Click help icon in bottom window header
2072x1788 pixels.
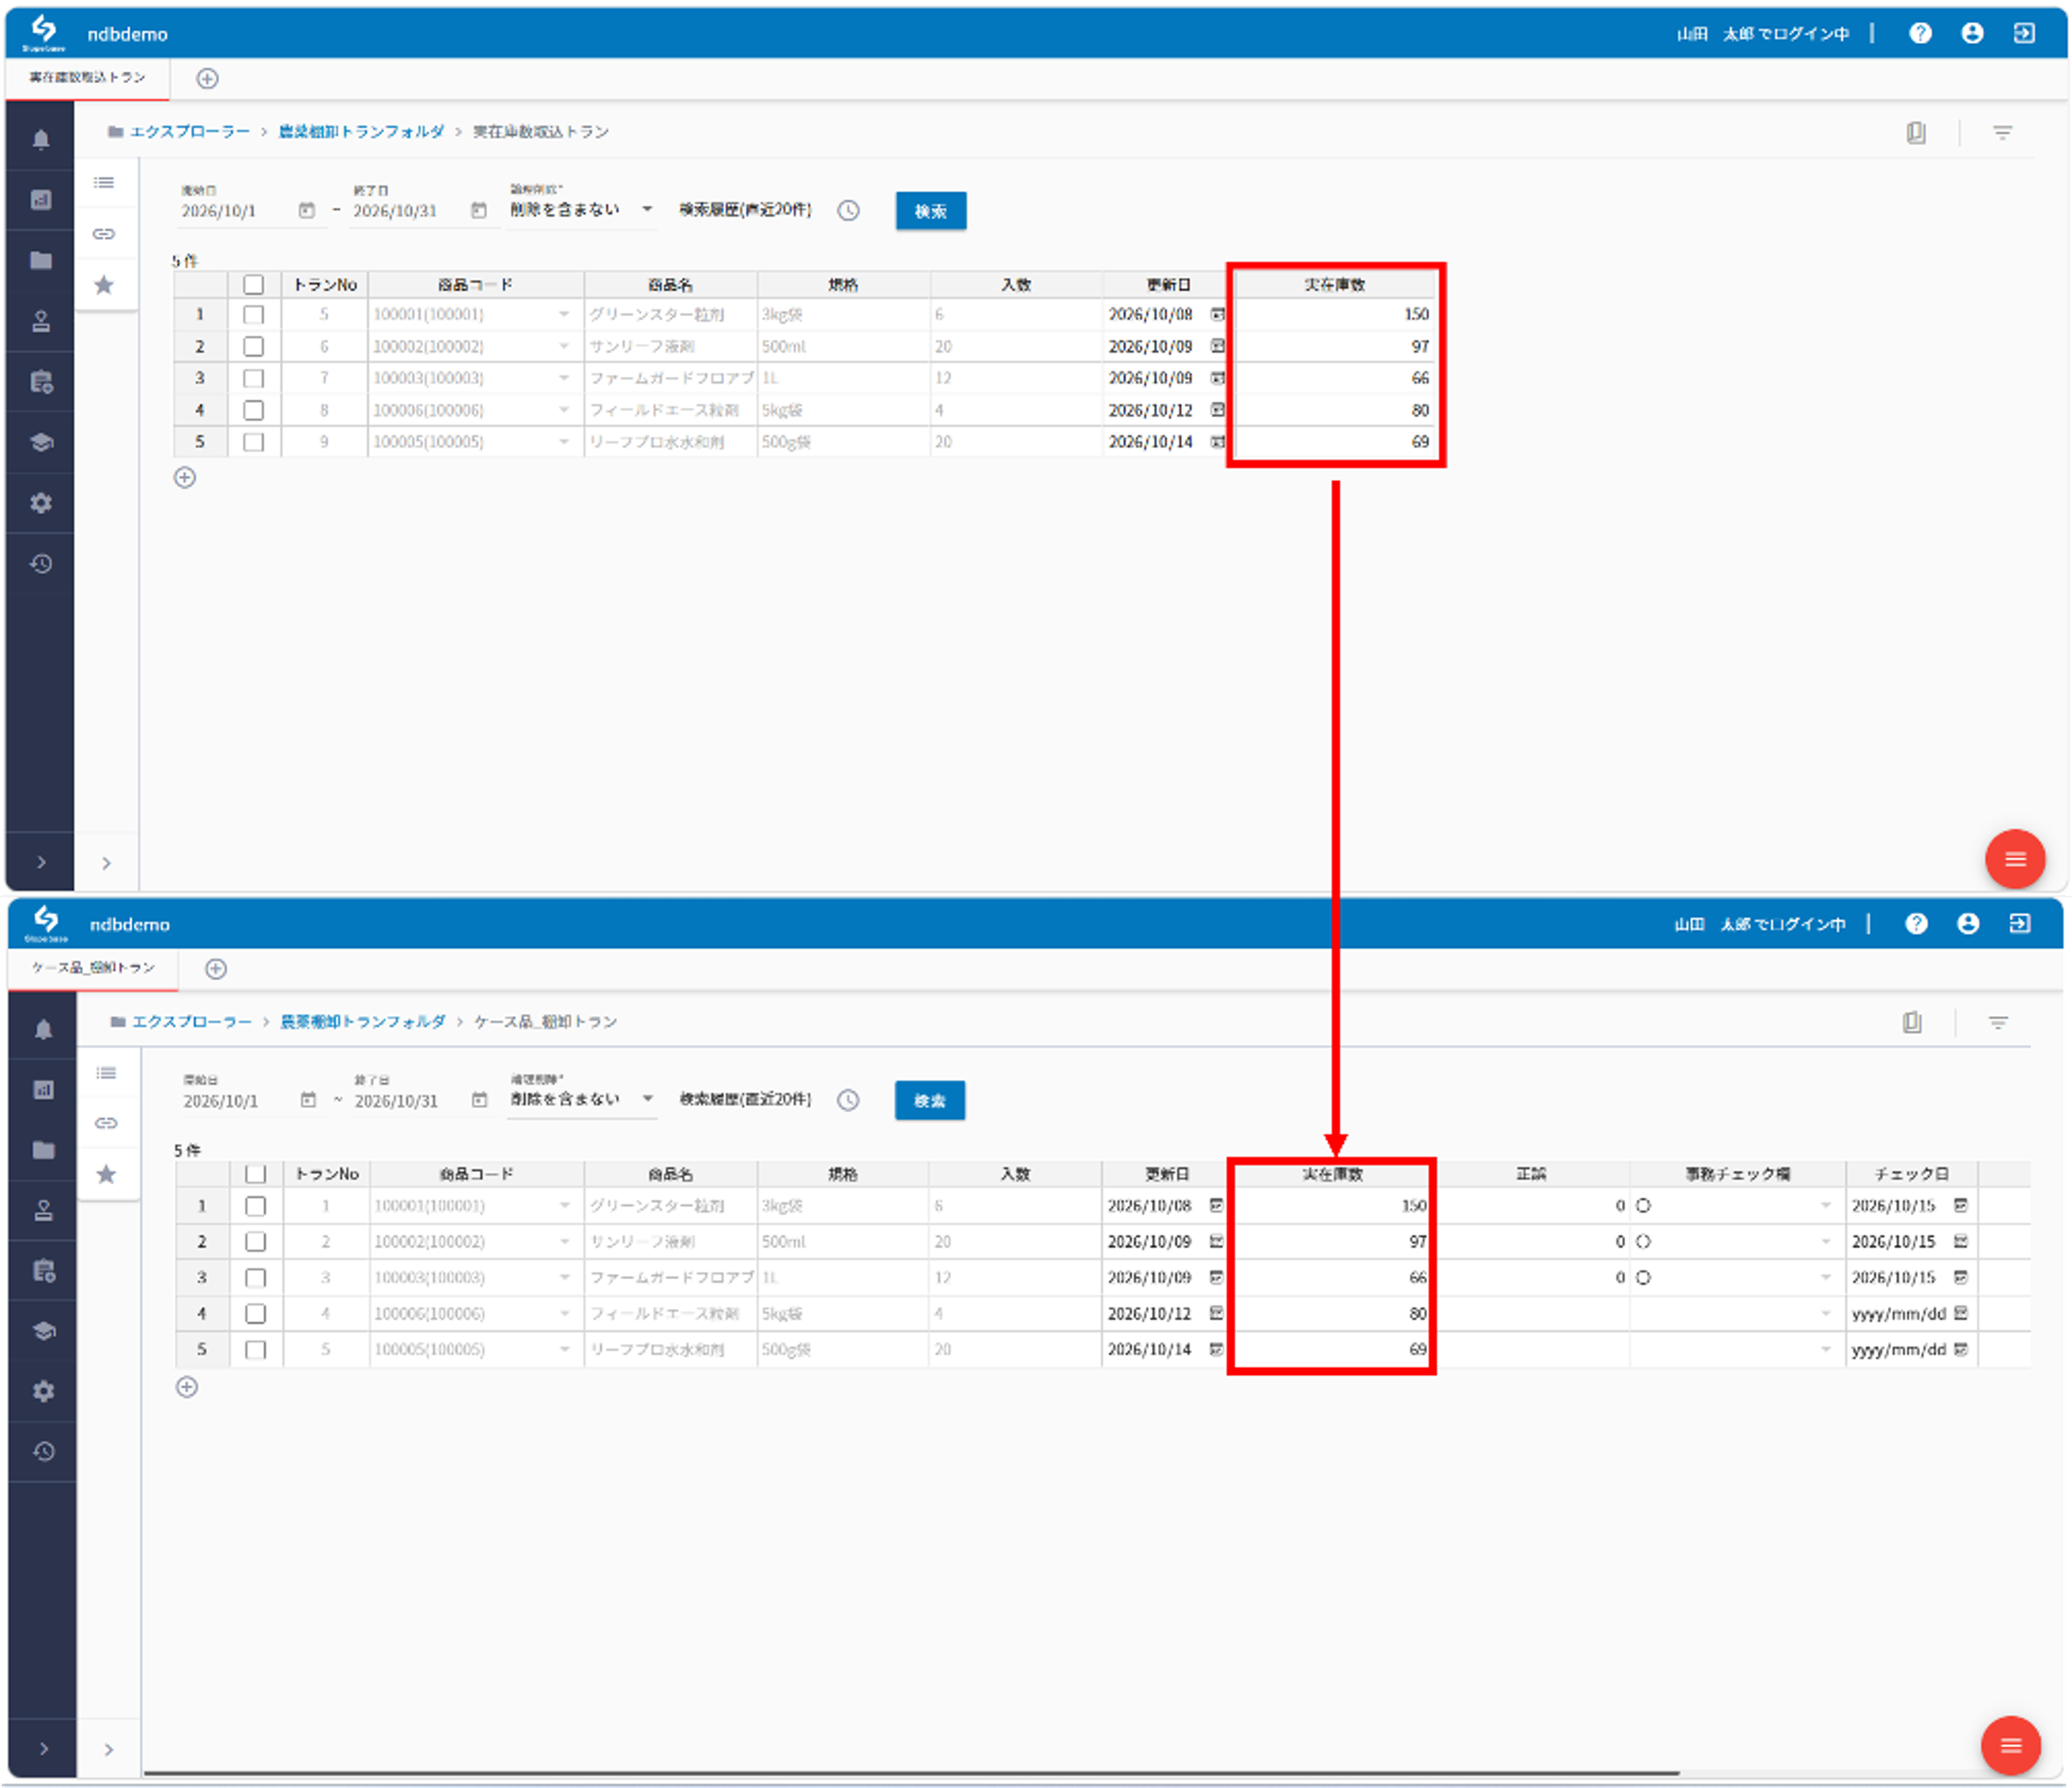[x=1916, y=923]
